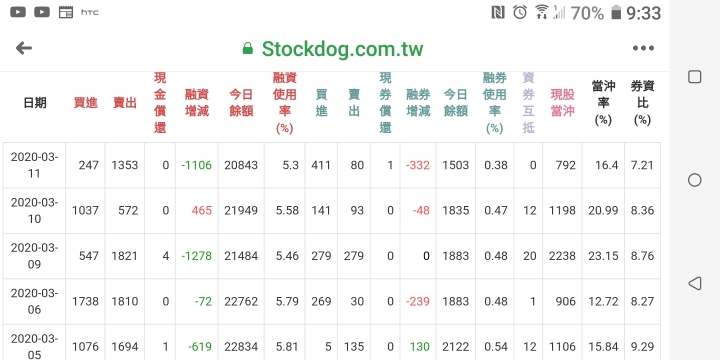
Task: Select the 2020-03-11 date row
Action: [332, 165]
